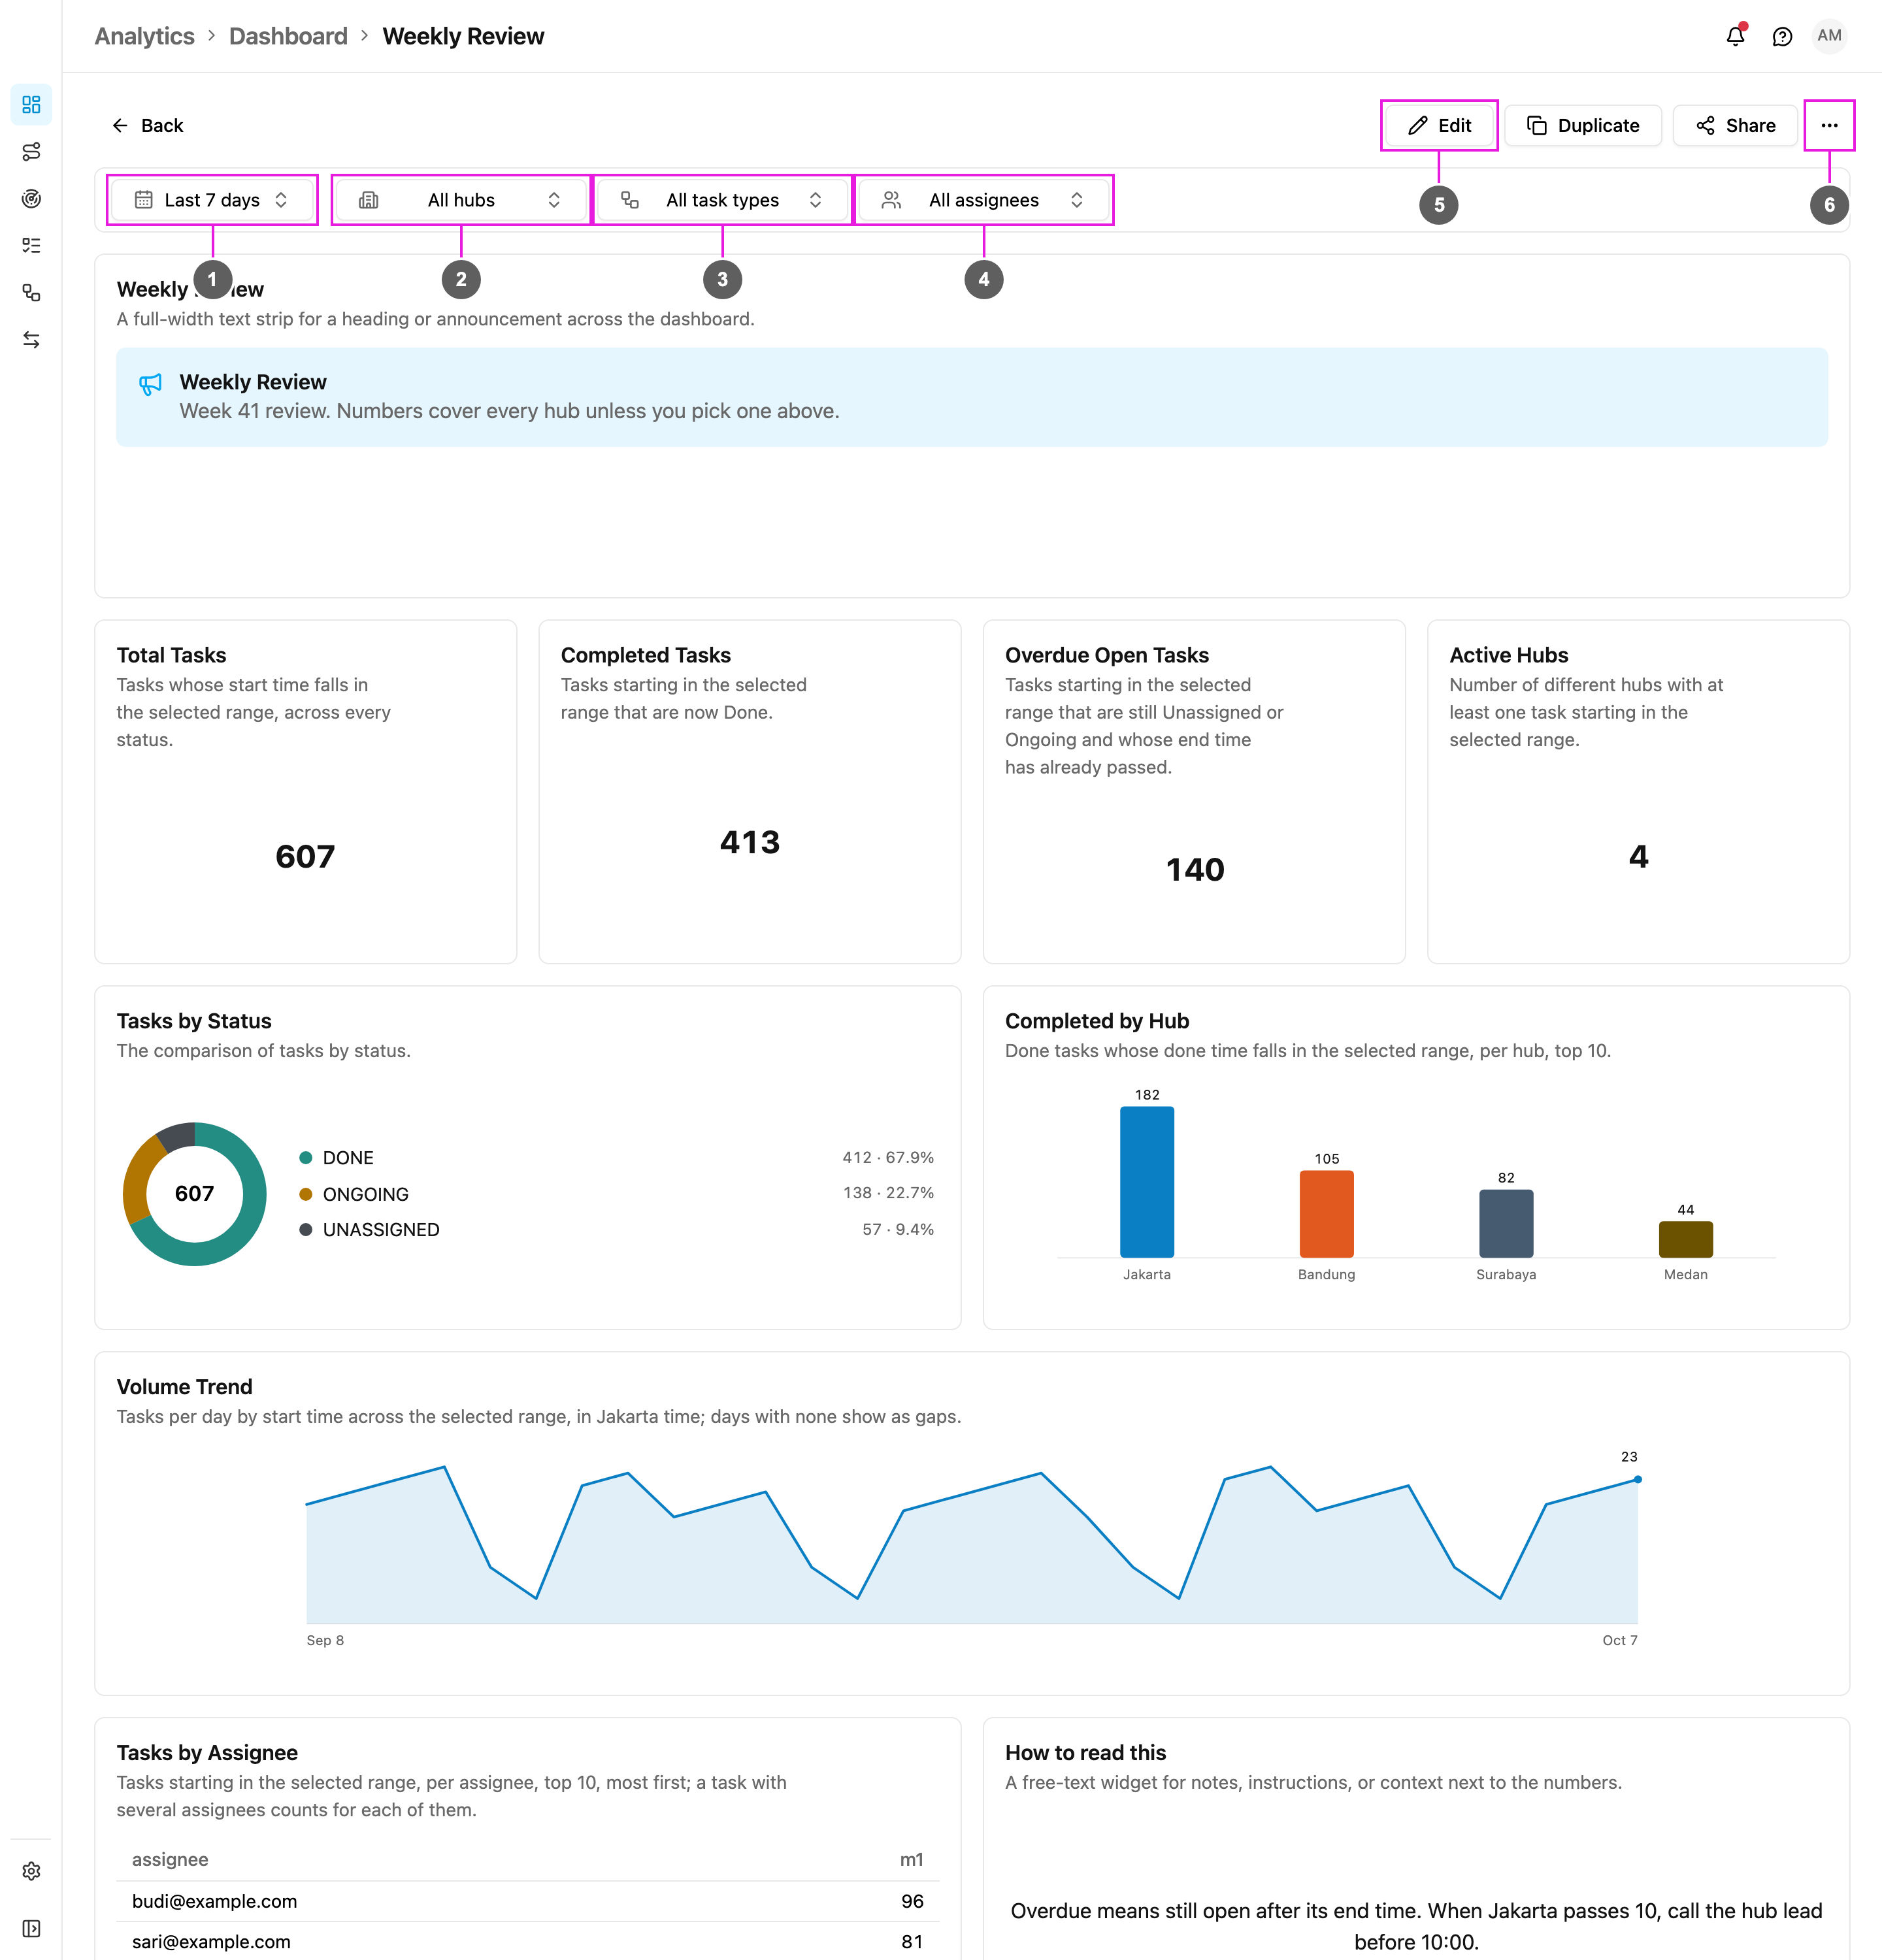Viewport: 1882px width, 1960px height.
Task: Open the All assignees dropdown
Action: tap(984, 200)
